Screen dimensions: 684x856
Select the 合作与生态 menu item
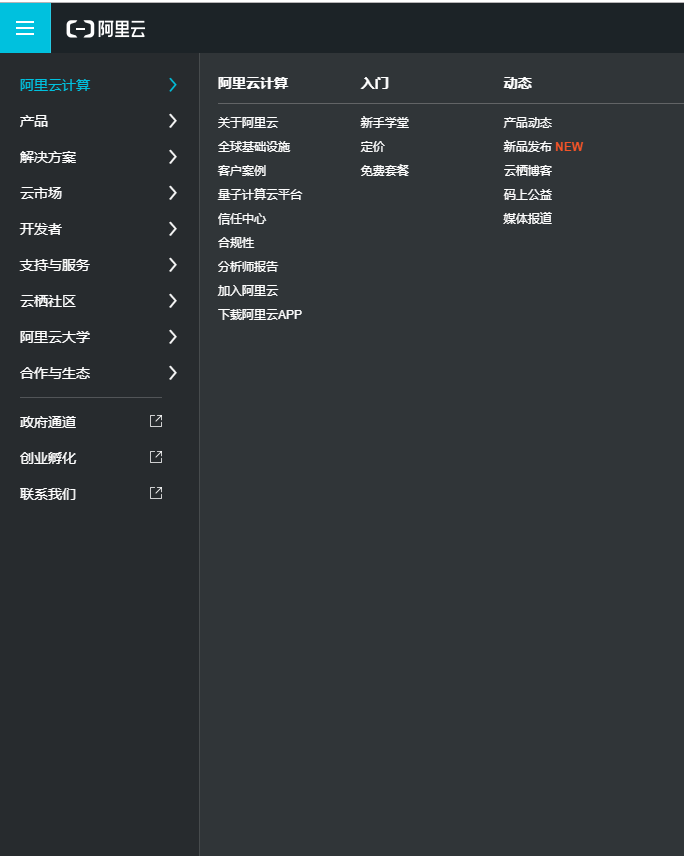[99, 373]
